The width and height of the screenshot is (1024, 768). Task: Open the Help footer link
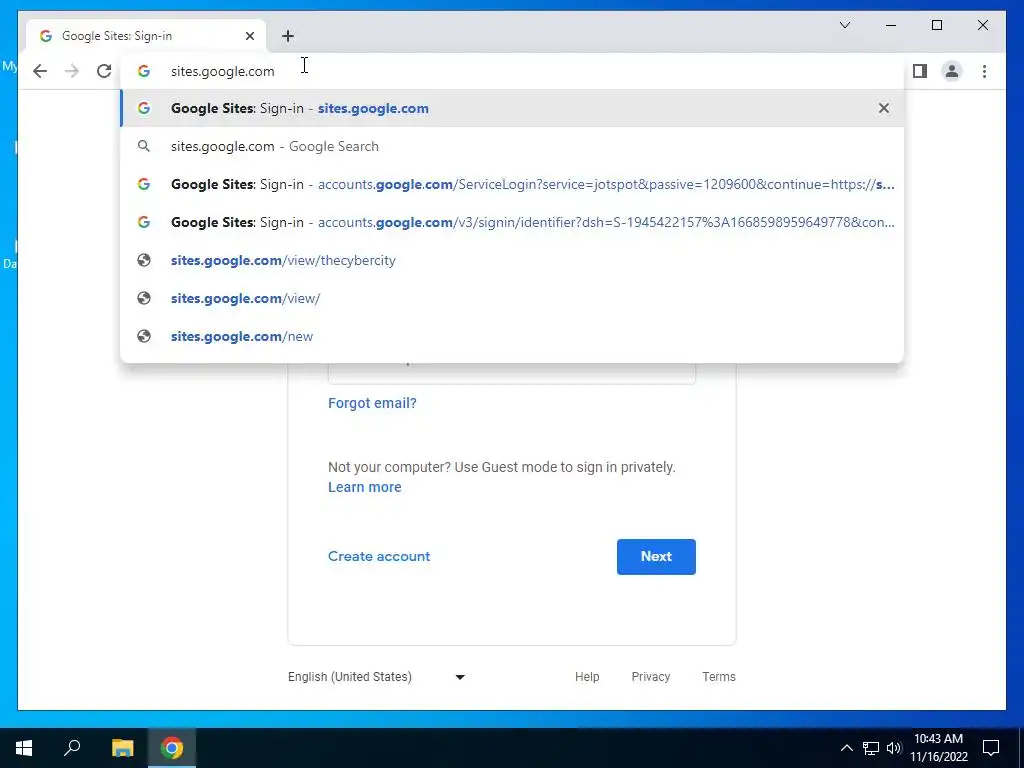click(x=587, y=677)
